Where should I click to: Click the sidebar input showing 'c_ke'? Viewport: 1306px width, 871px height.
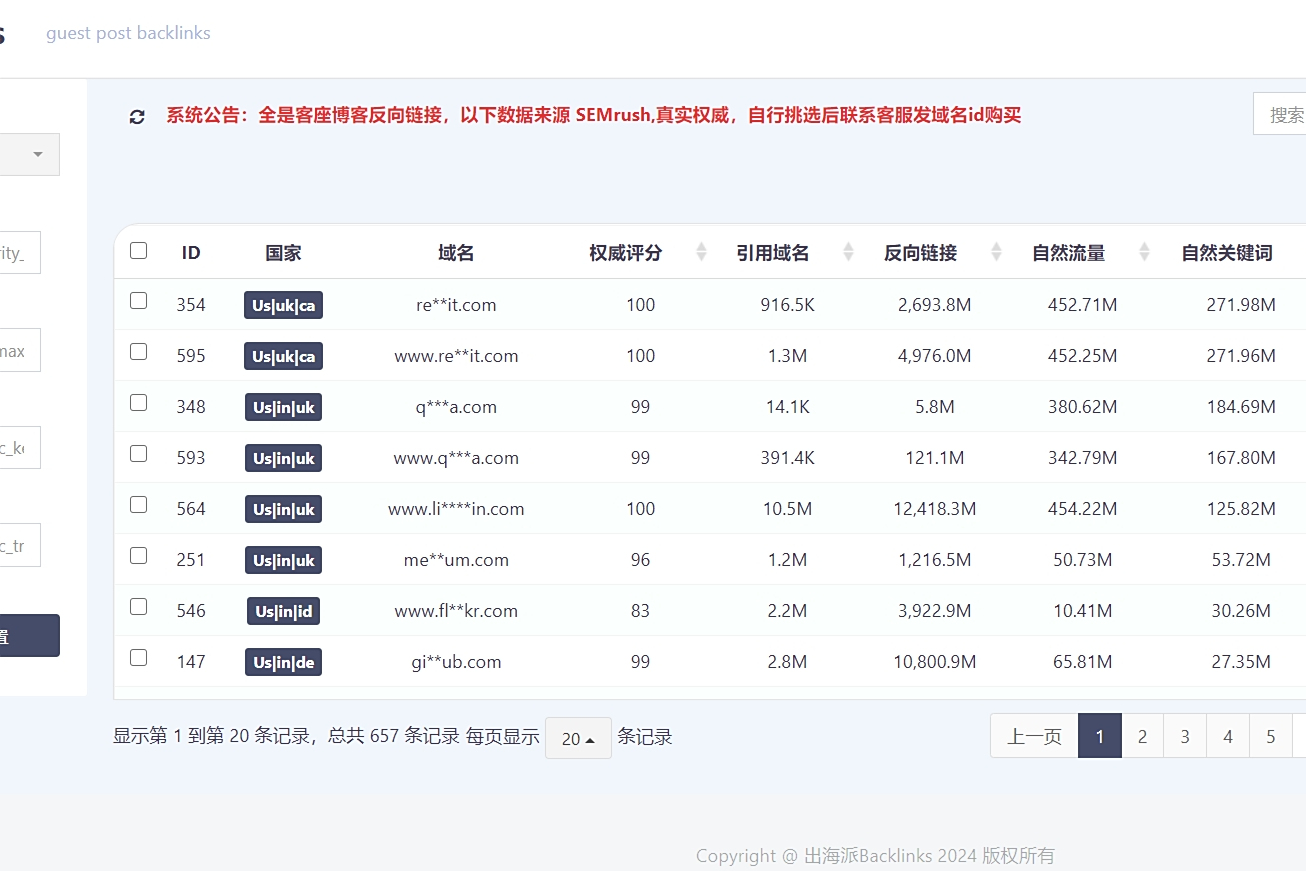[x=20, y=448]
